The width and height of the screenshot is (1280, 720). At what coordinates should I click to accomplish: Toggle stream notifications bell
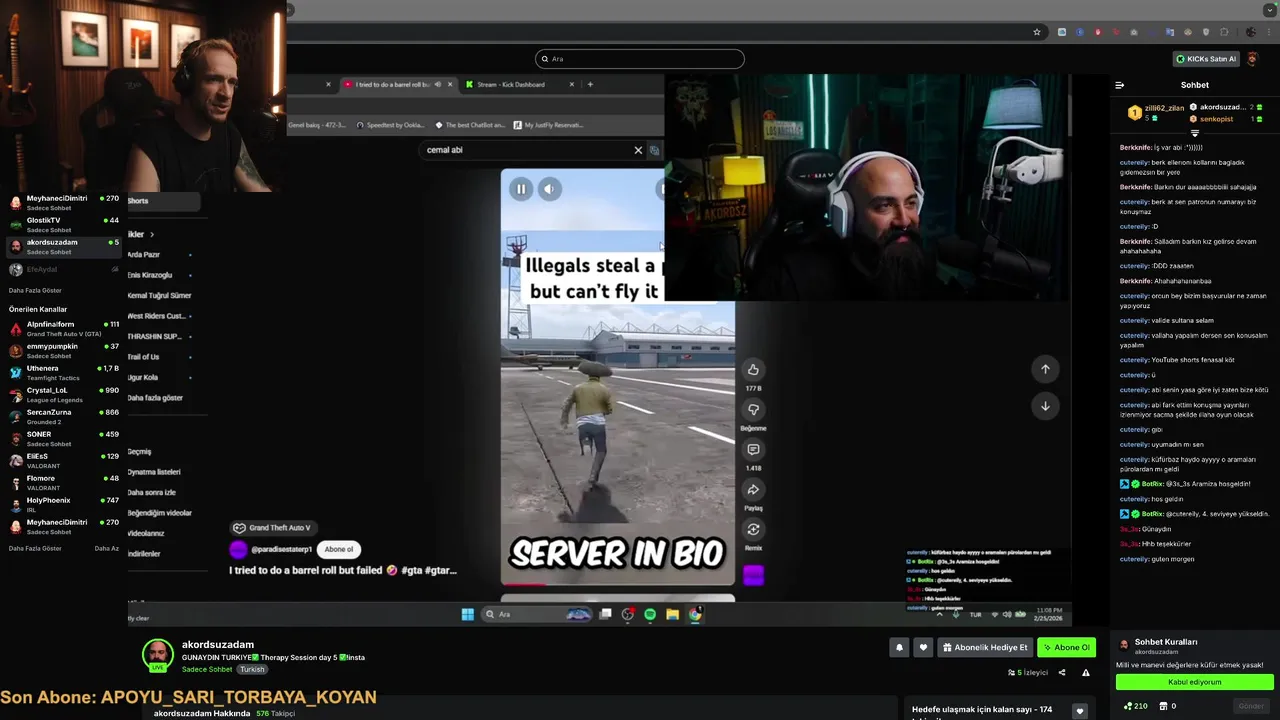pyautogui.click(x=899, y=647)
